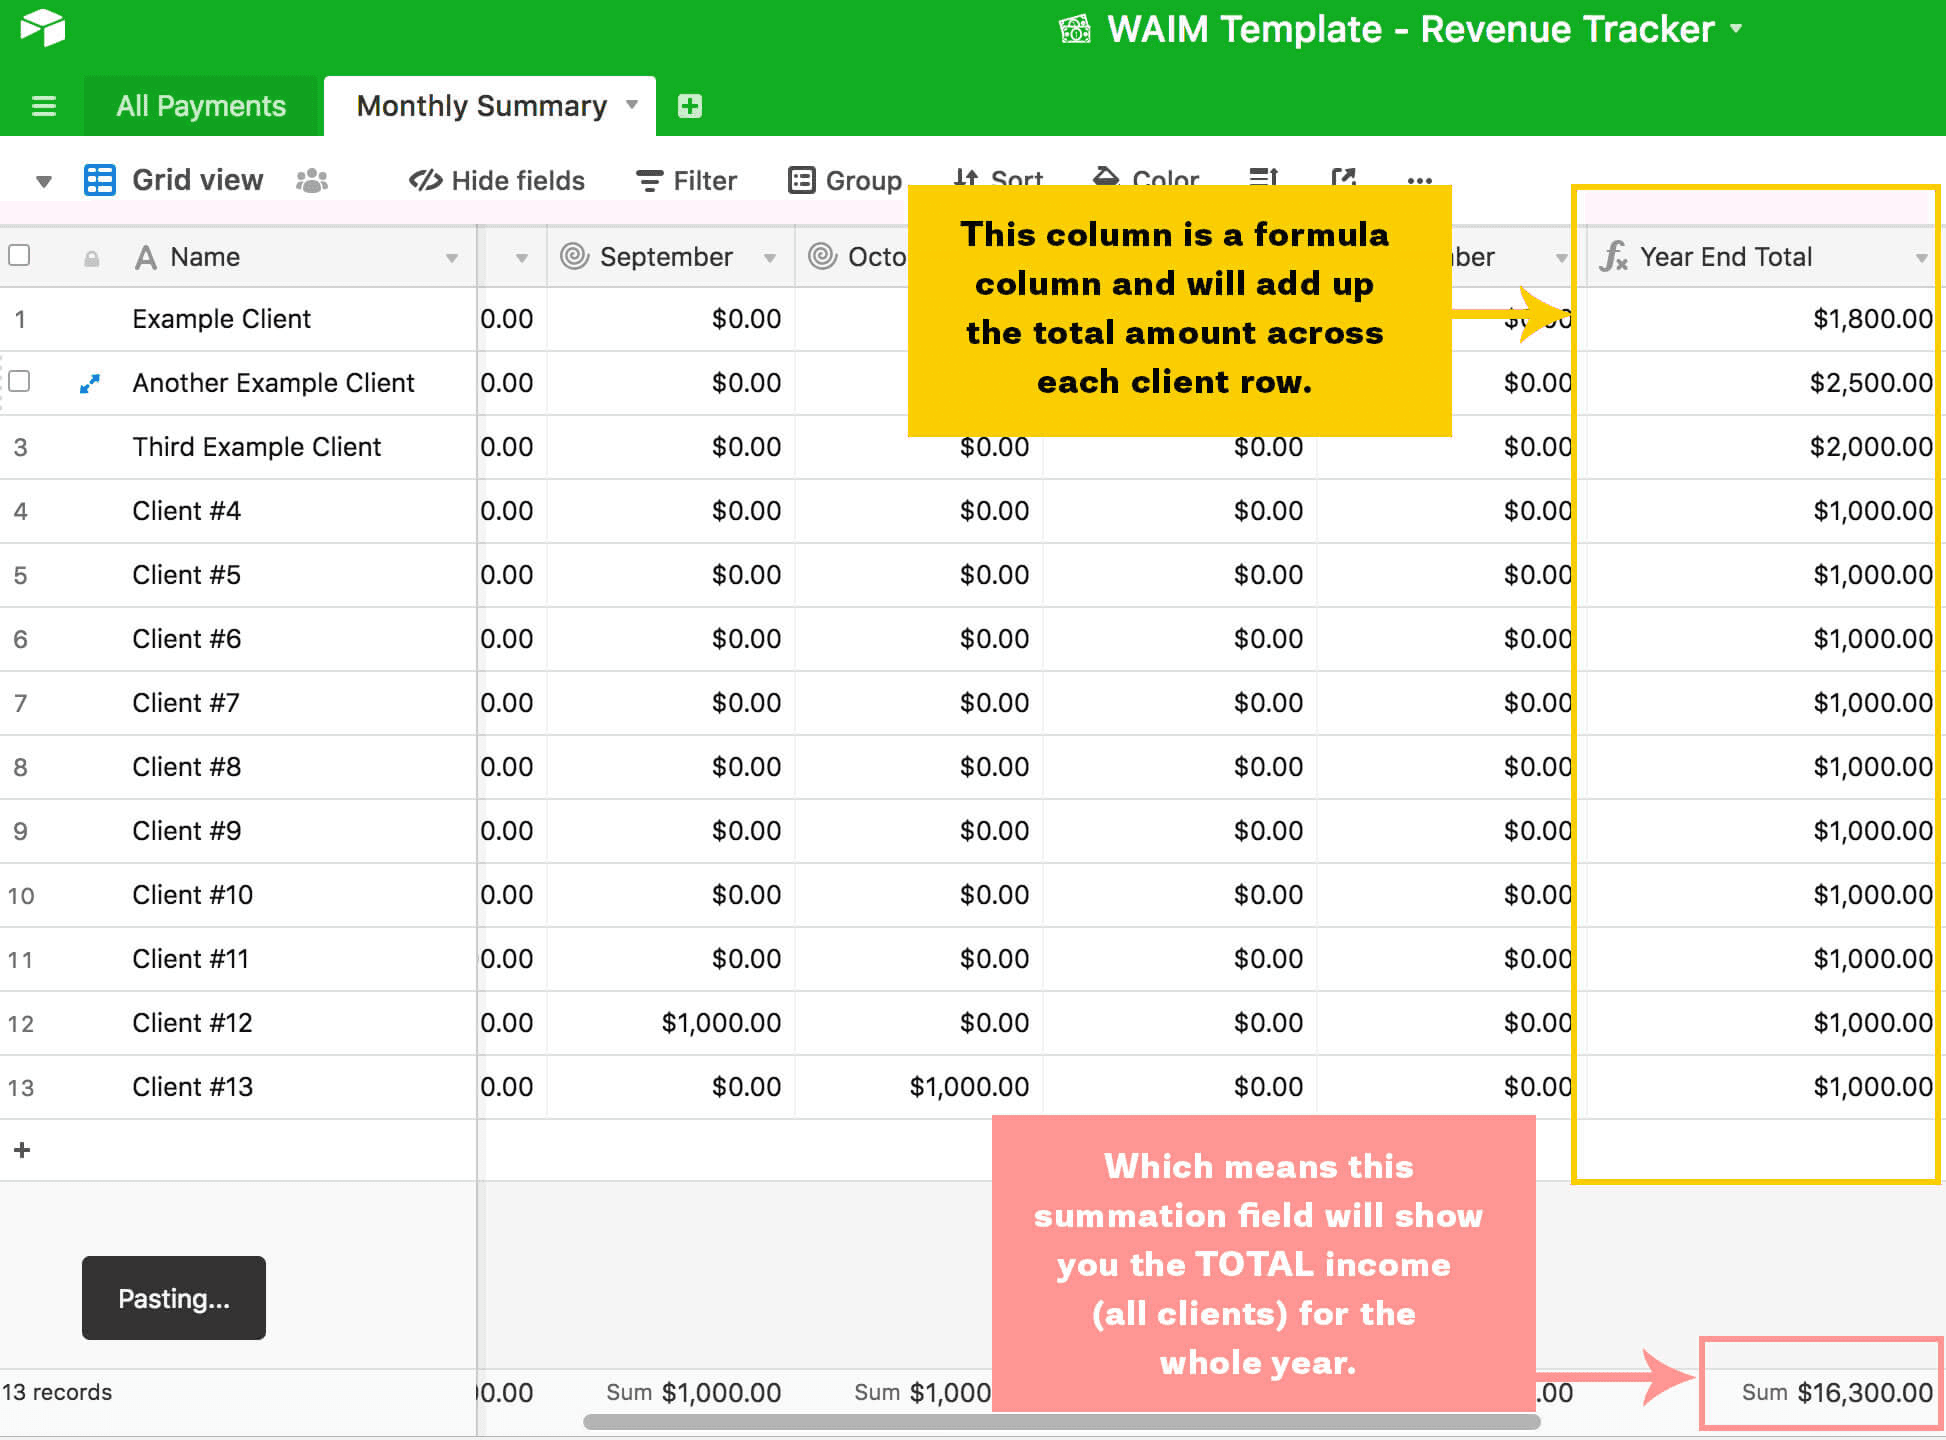Select the Monthly Summary tab

click(x=481, y=106)
